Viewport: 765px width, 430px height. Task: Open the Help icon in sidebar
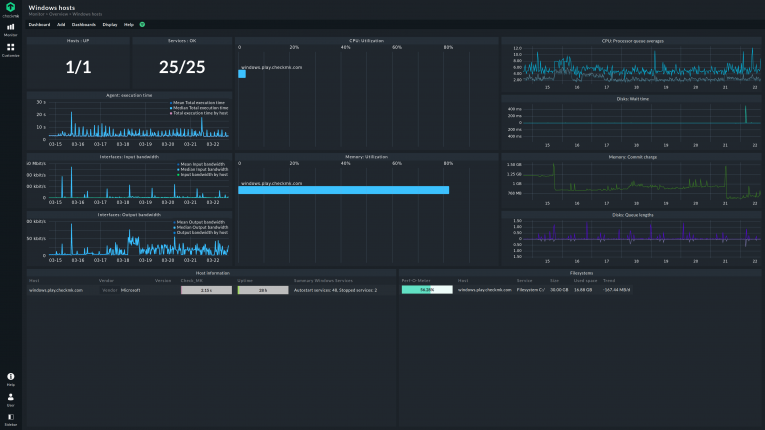coord(10,377)
